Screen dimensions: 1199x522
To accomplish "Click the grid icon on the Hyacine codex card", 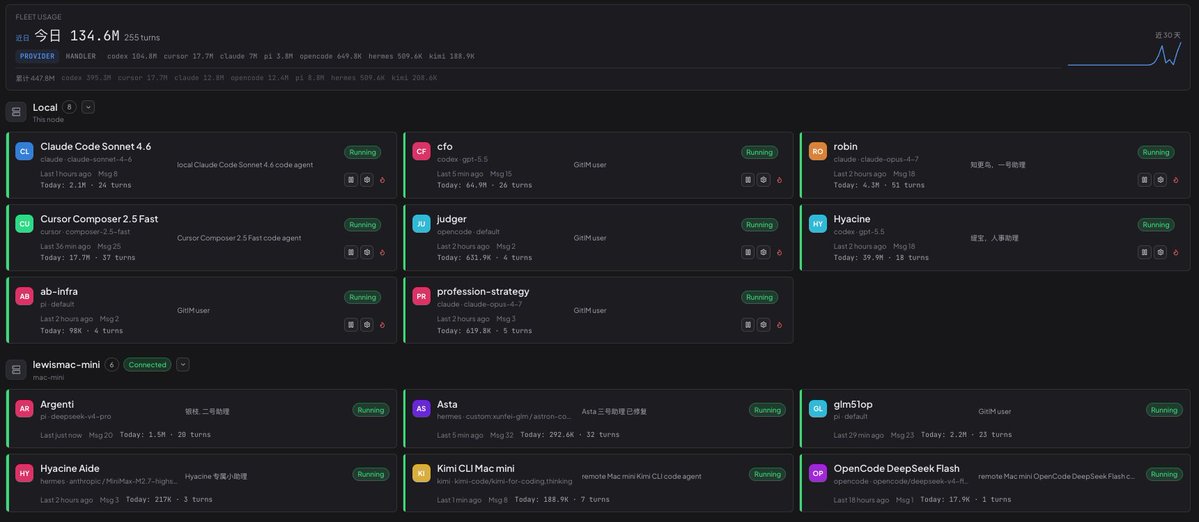I will pos(1145,252).
